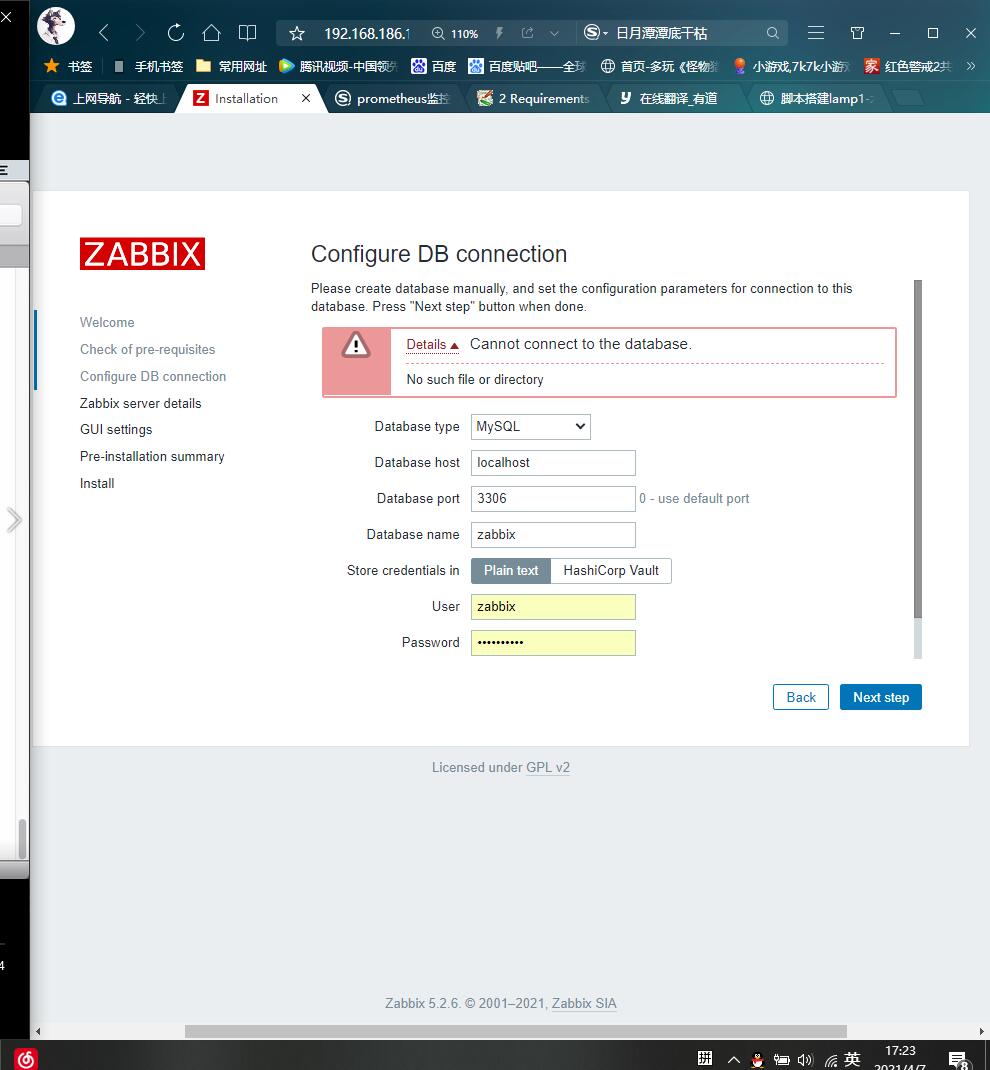Switch to 脚本搭建lamp1 tab
990x1070 pixels.
pos(817,98)
